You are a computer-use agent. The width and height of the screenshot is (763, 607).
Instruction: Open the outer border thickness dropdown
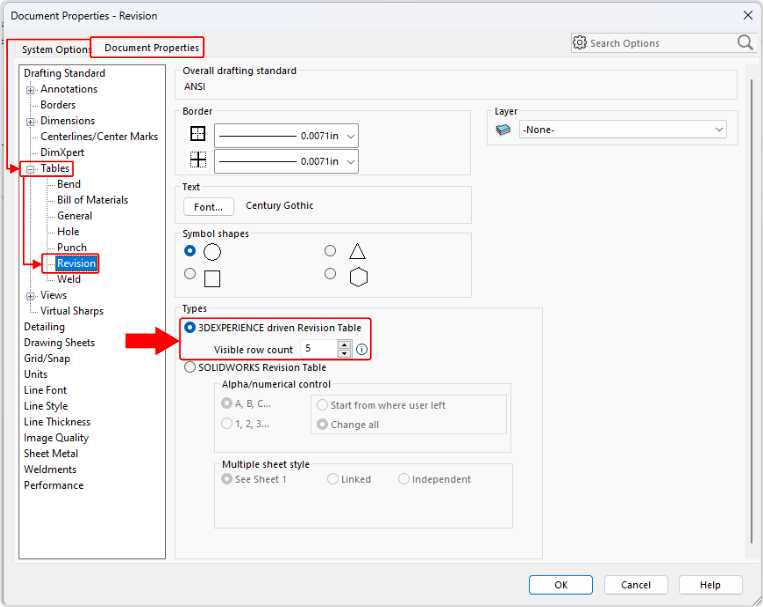click(x=286, y=136)
